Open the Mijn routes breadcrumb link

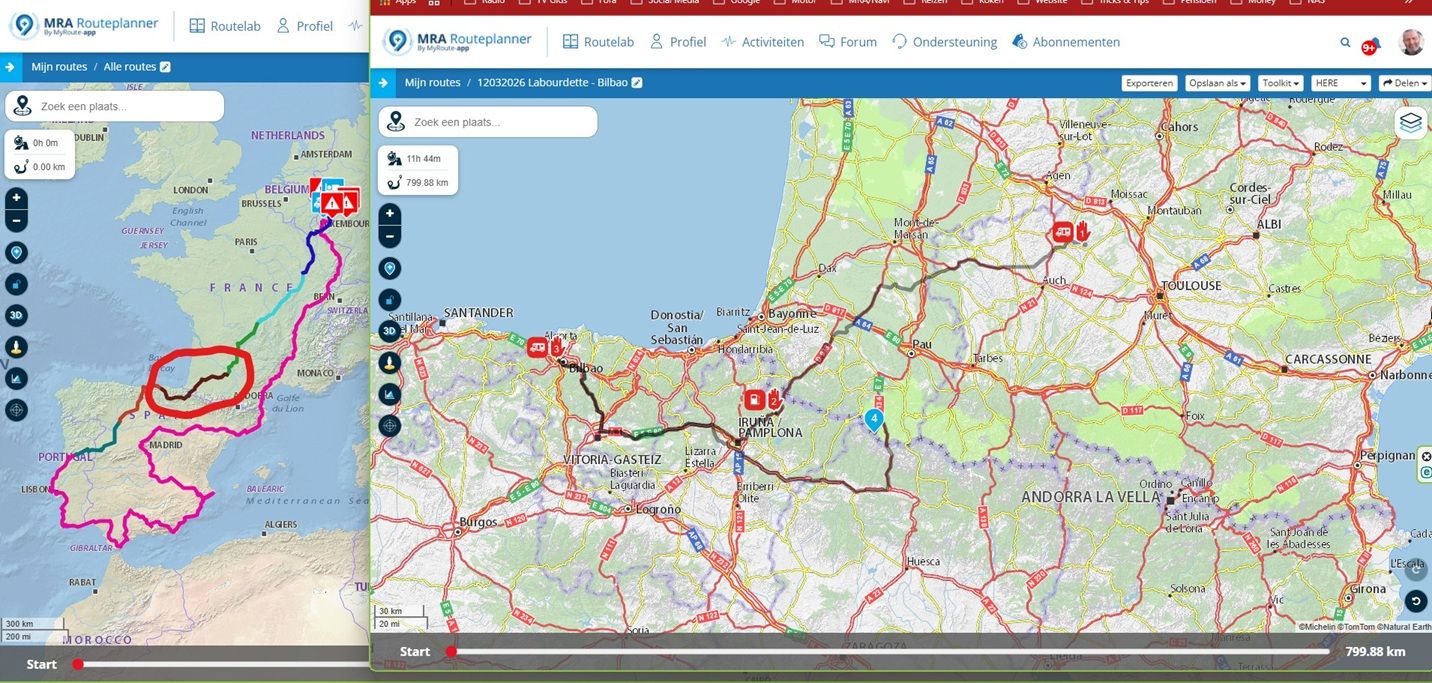click(x=432, y=83)
